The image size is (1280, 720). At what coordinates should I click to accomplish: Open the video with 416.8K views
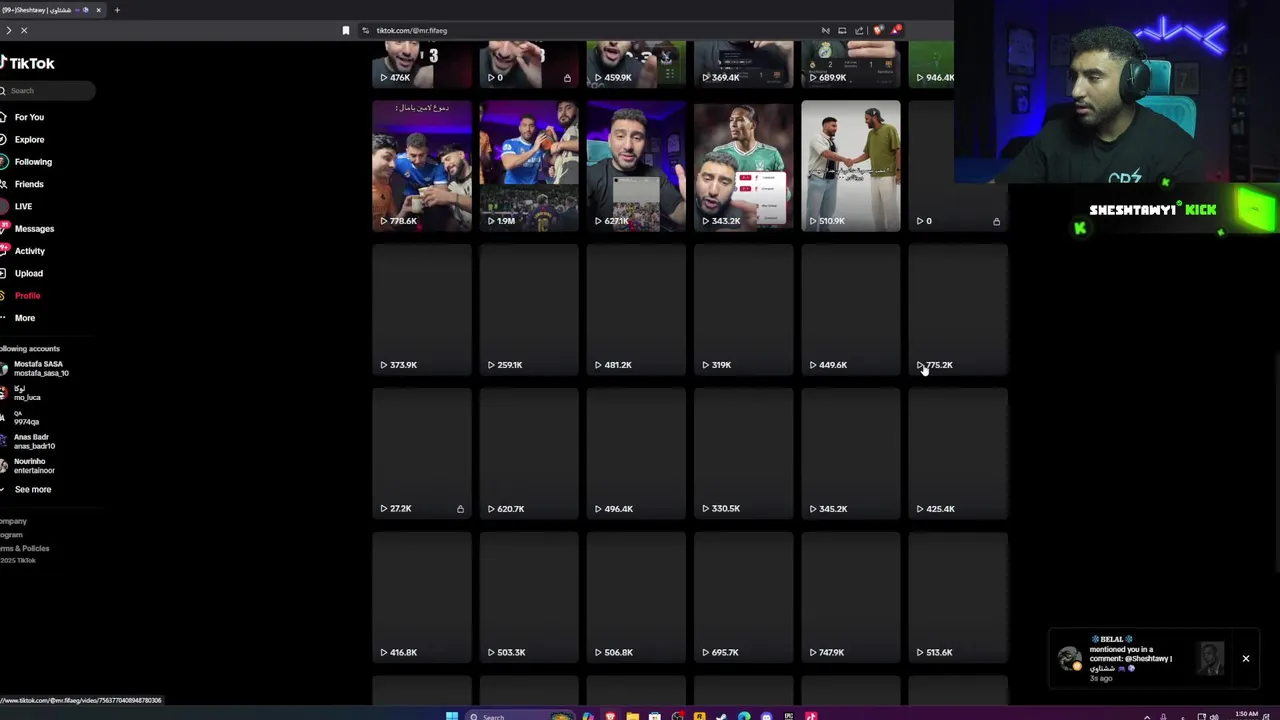422,598
